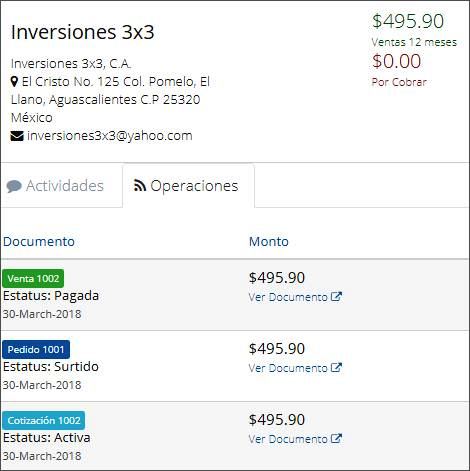Click the Ventas 12 meses total amount
470x471 pixels.
408,21
